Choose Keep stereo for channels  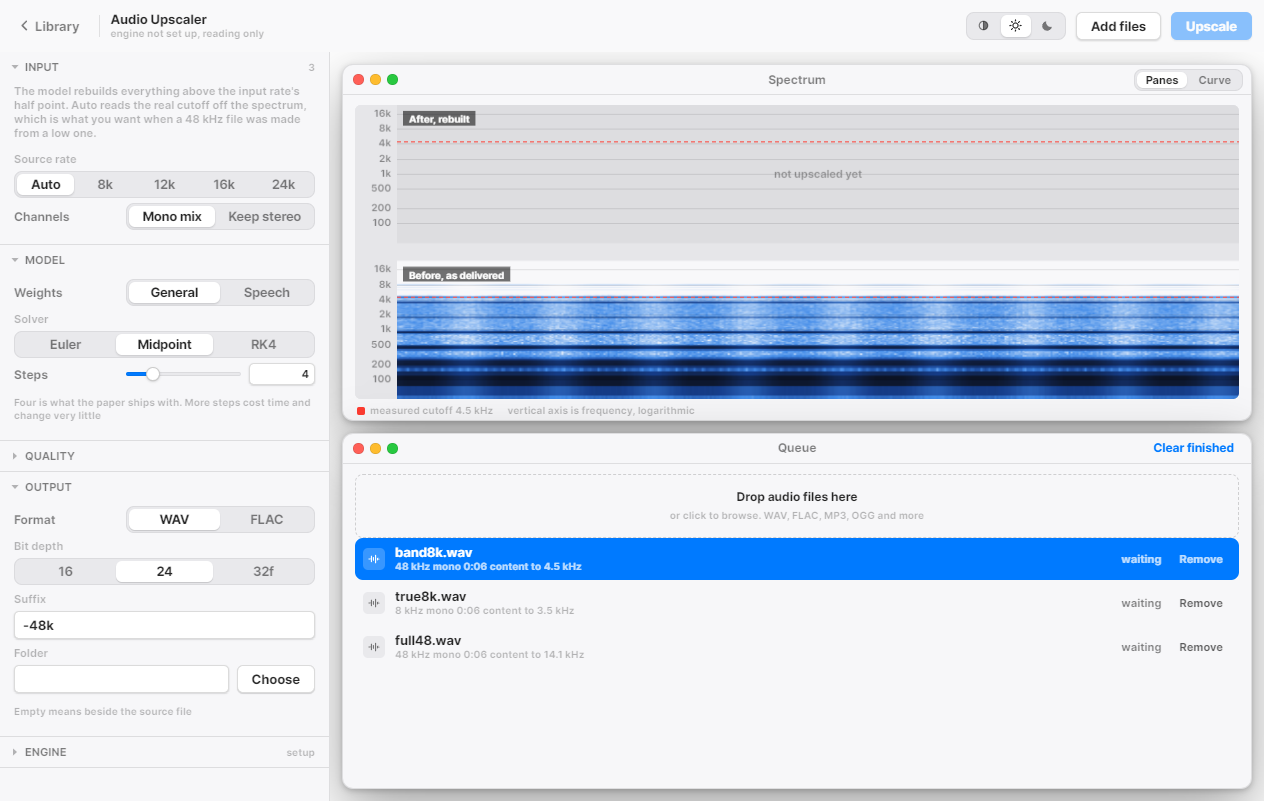(264, 217)
